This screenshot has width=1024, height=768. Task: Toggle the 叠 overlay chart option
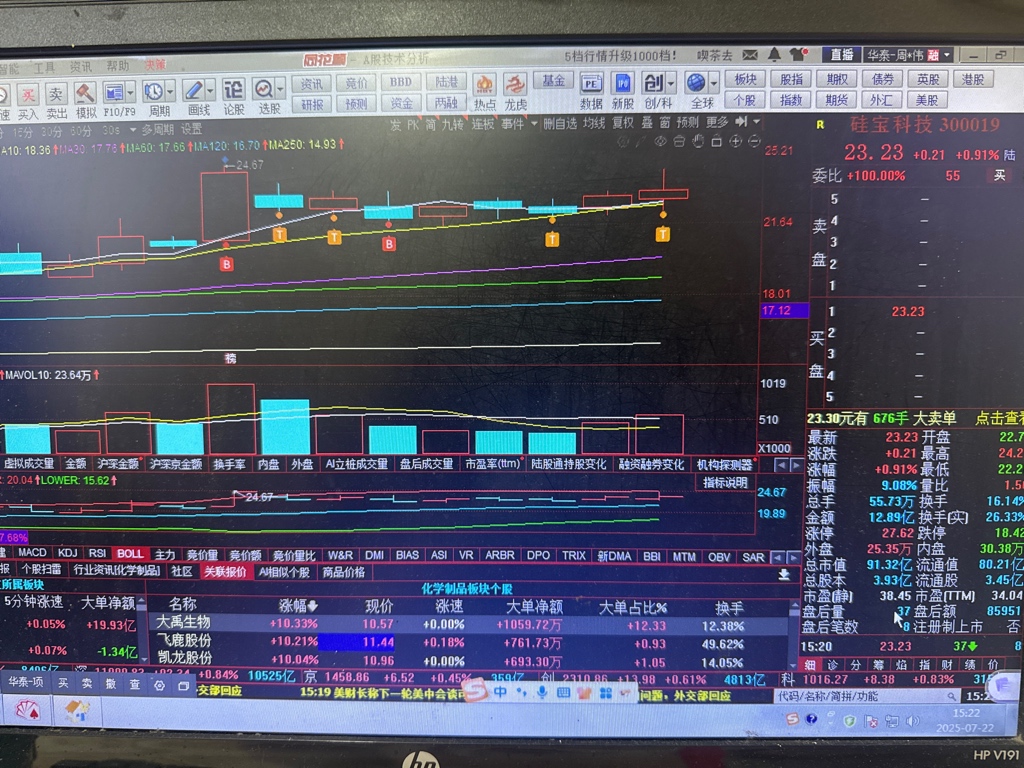[647, 122]
